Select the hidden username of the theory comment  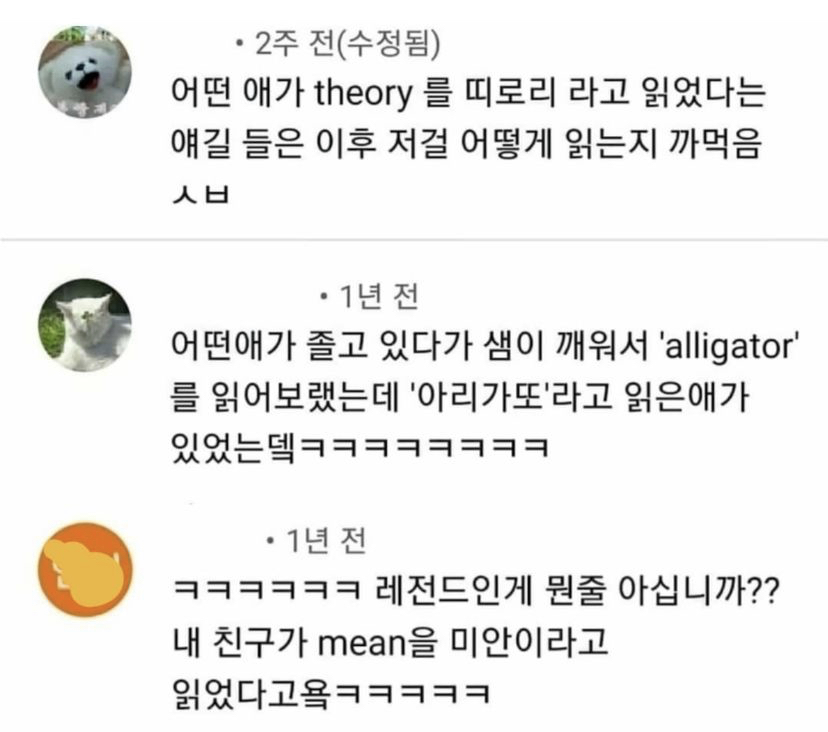click(202, 44)
